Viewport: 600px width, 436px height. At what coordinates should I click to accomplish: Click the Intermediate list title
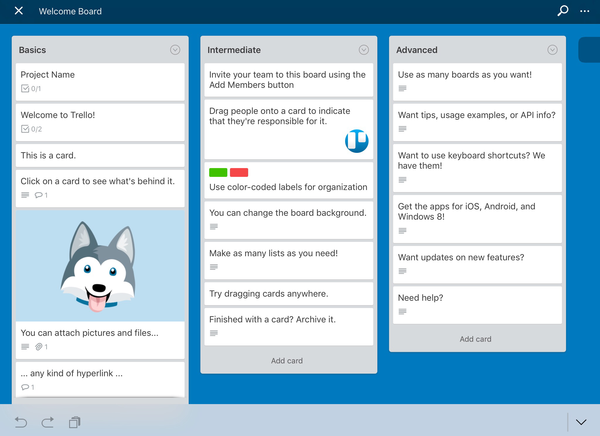point(234,50)
